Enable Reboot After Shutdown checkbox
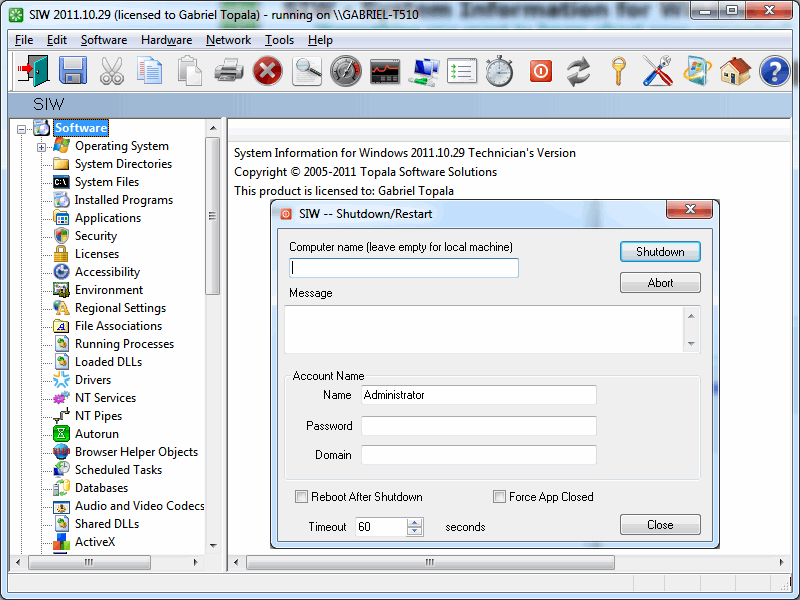 click(x=301, y=497)
